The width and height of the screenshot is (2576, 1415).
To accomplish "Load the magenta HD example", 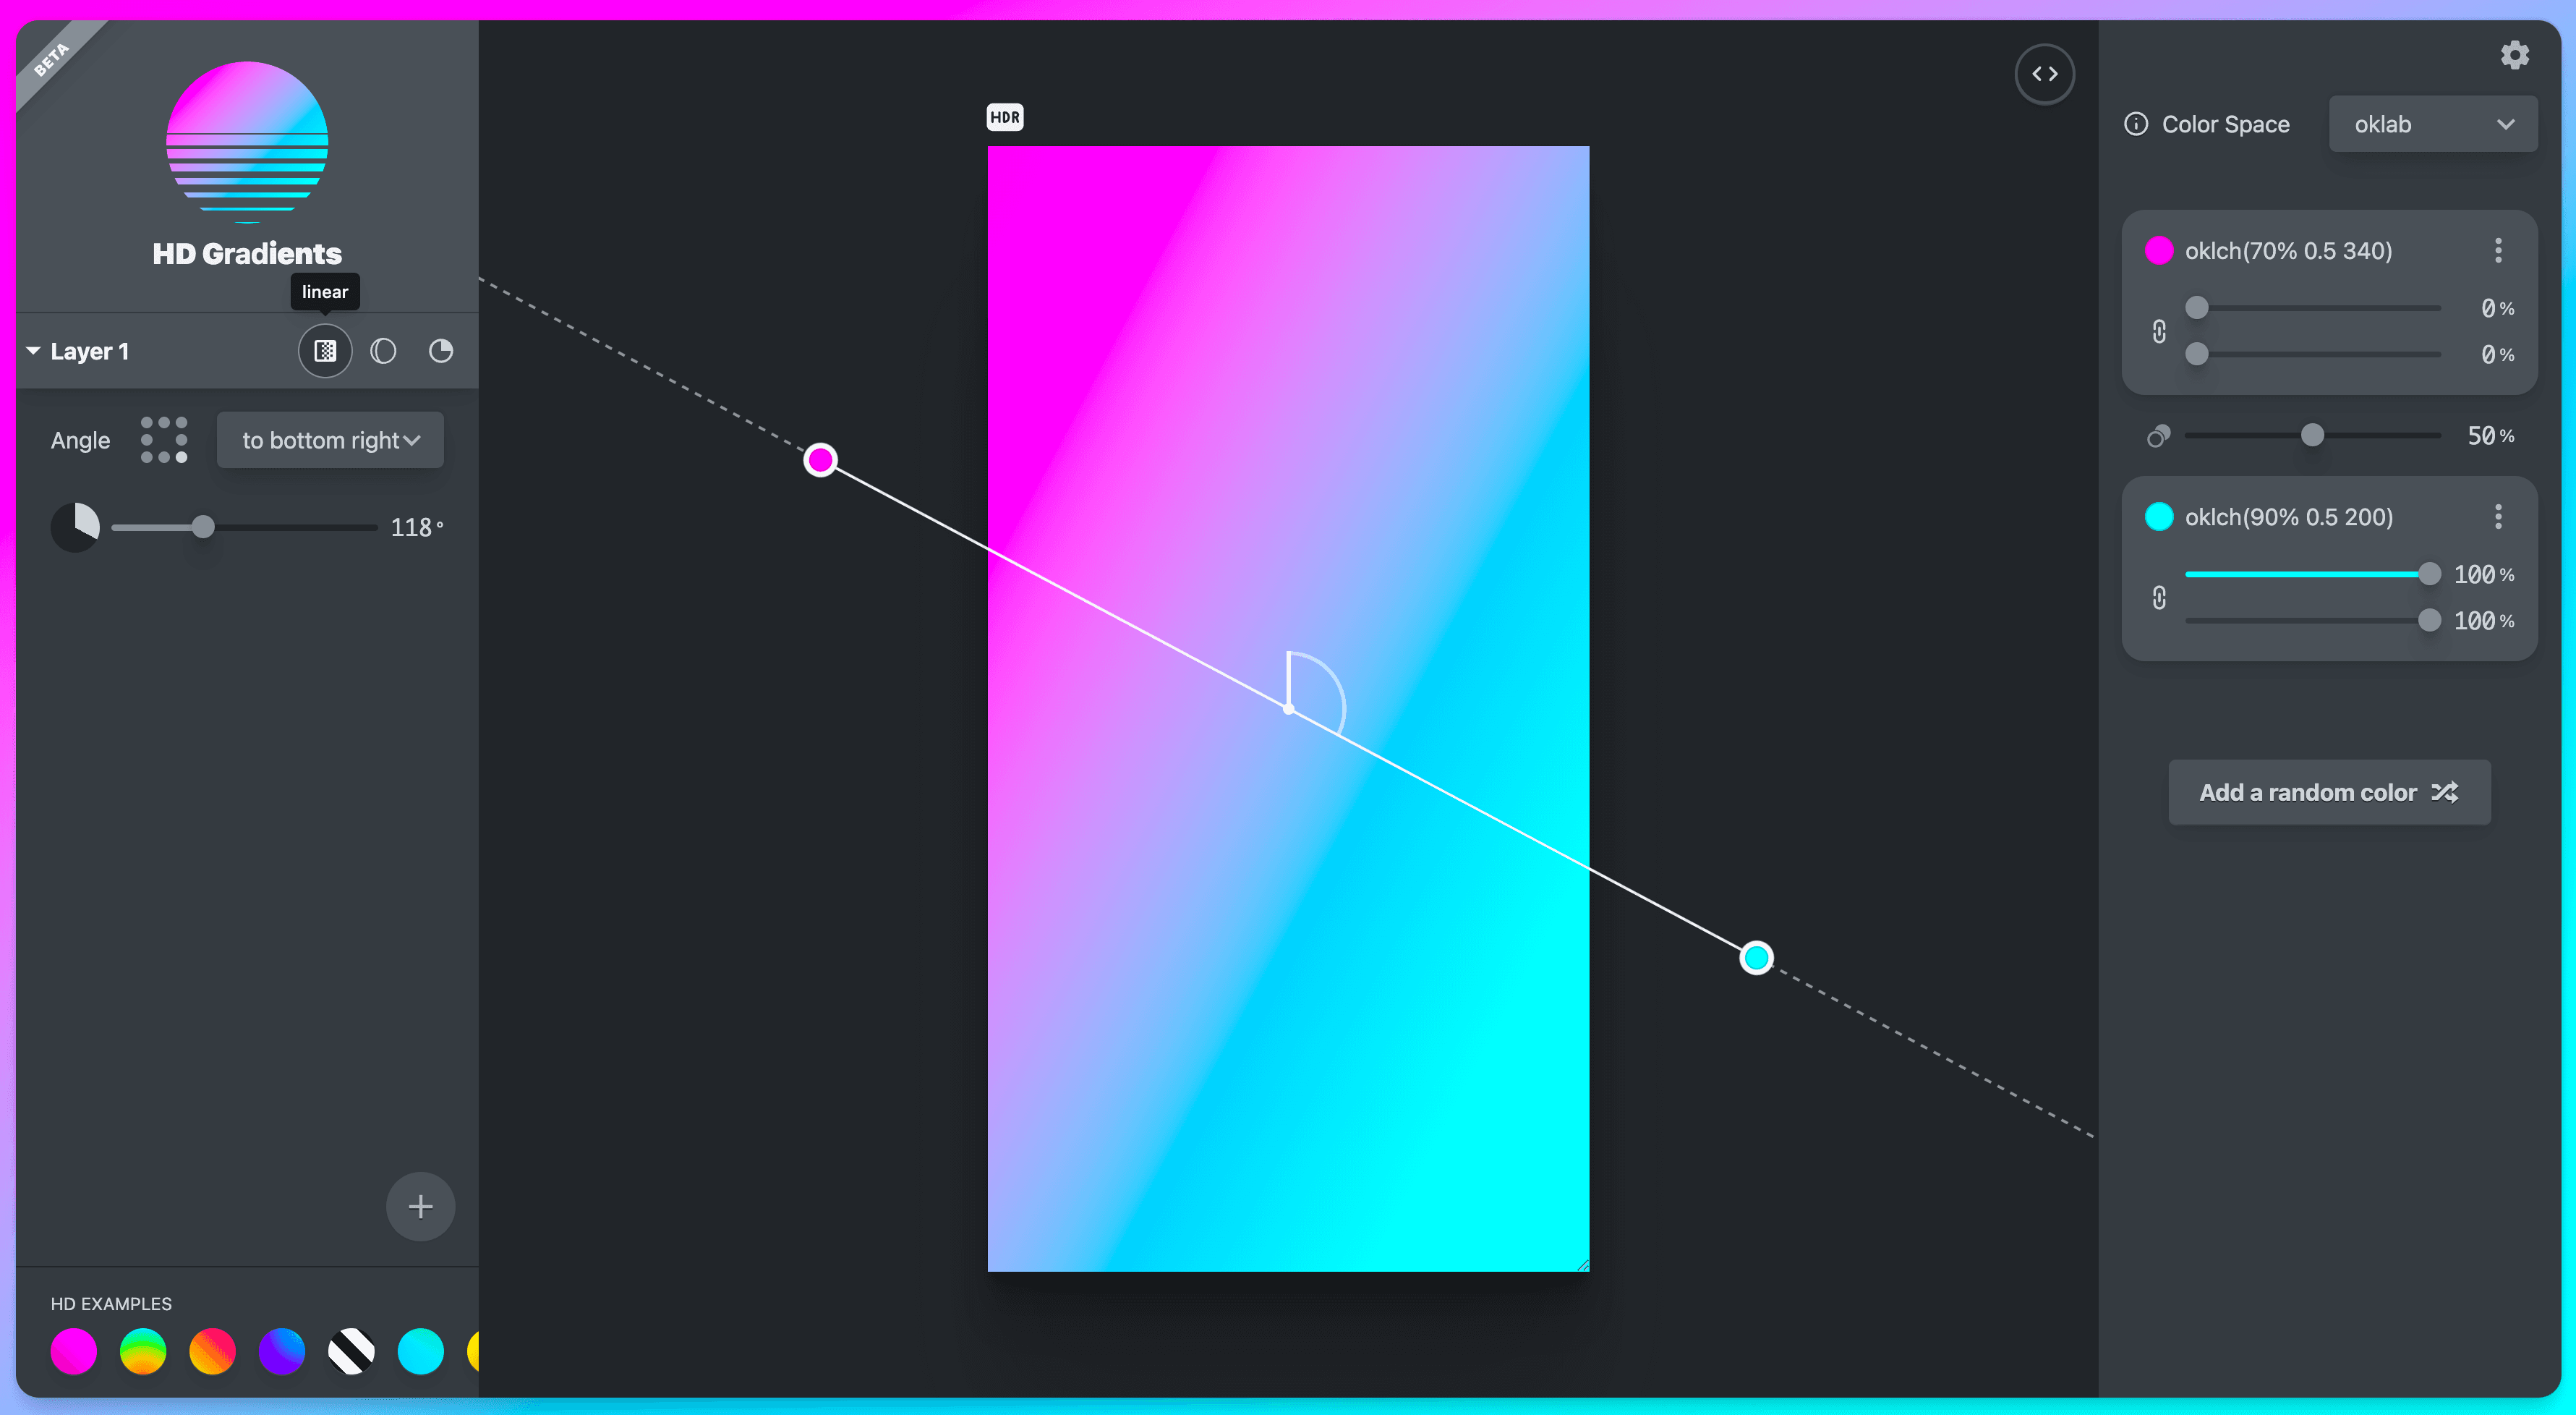I will pos(73,1352).
